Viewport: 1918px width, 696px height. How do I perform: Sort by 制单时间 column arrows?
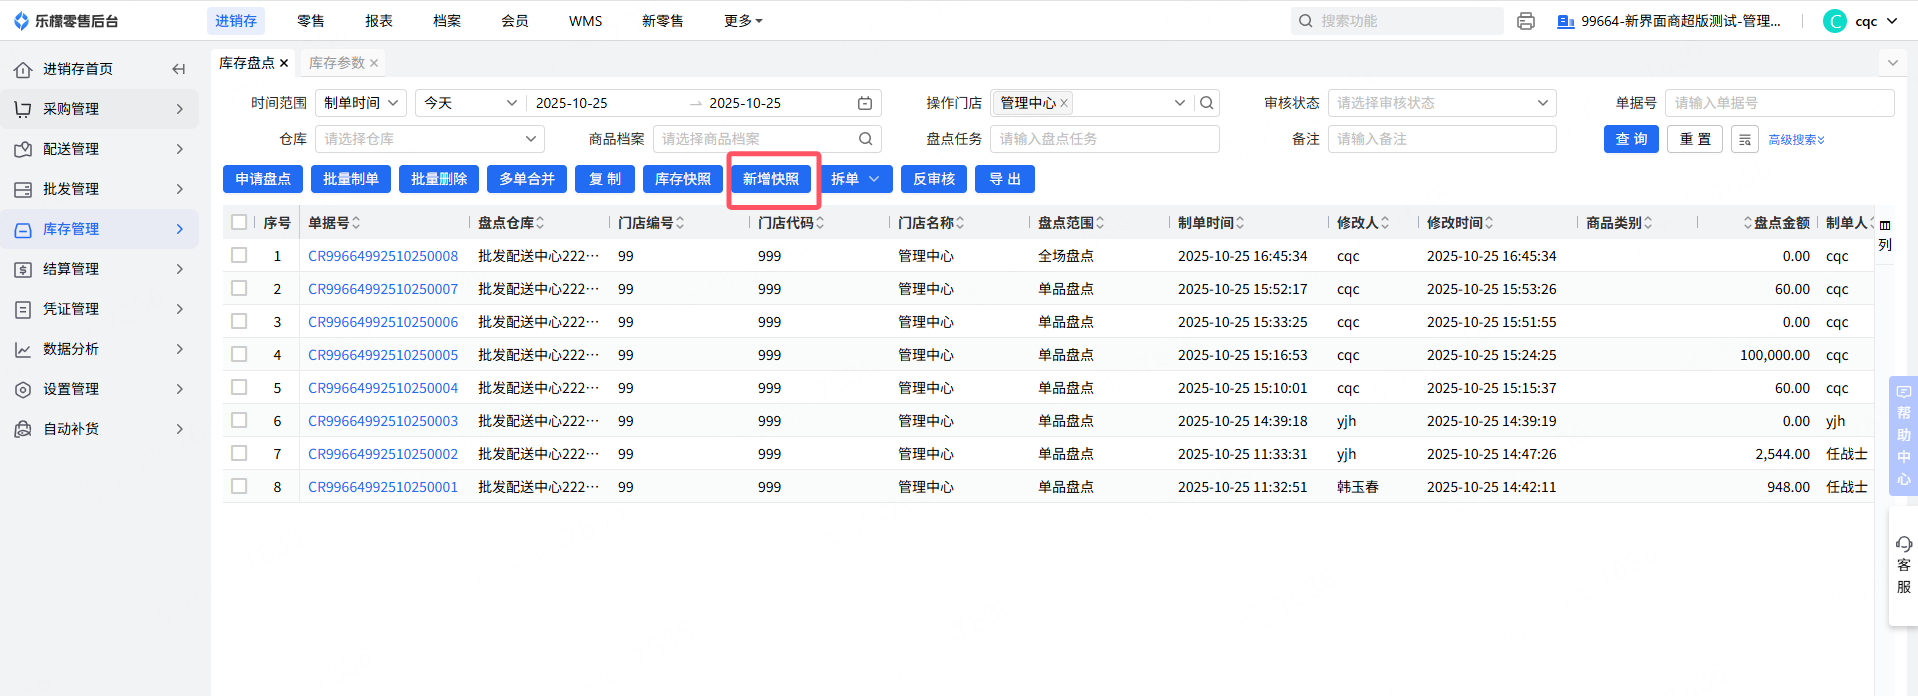point(1240,223)
